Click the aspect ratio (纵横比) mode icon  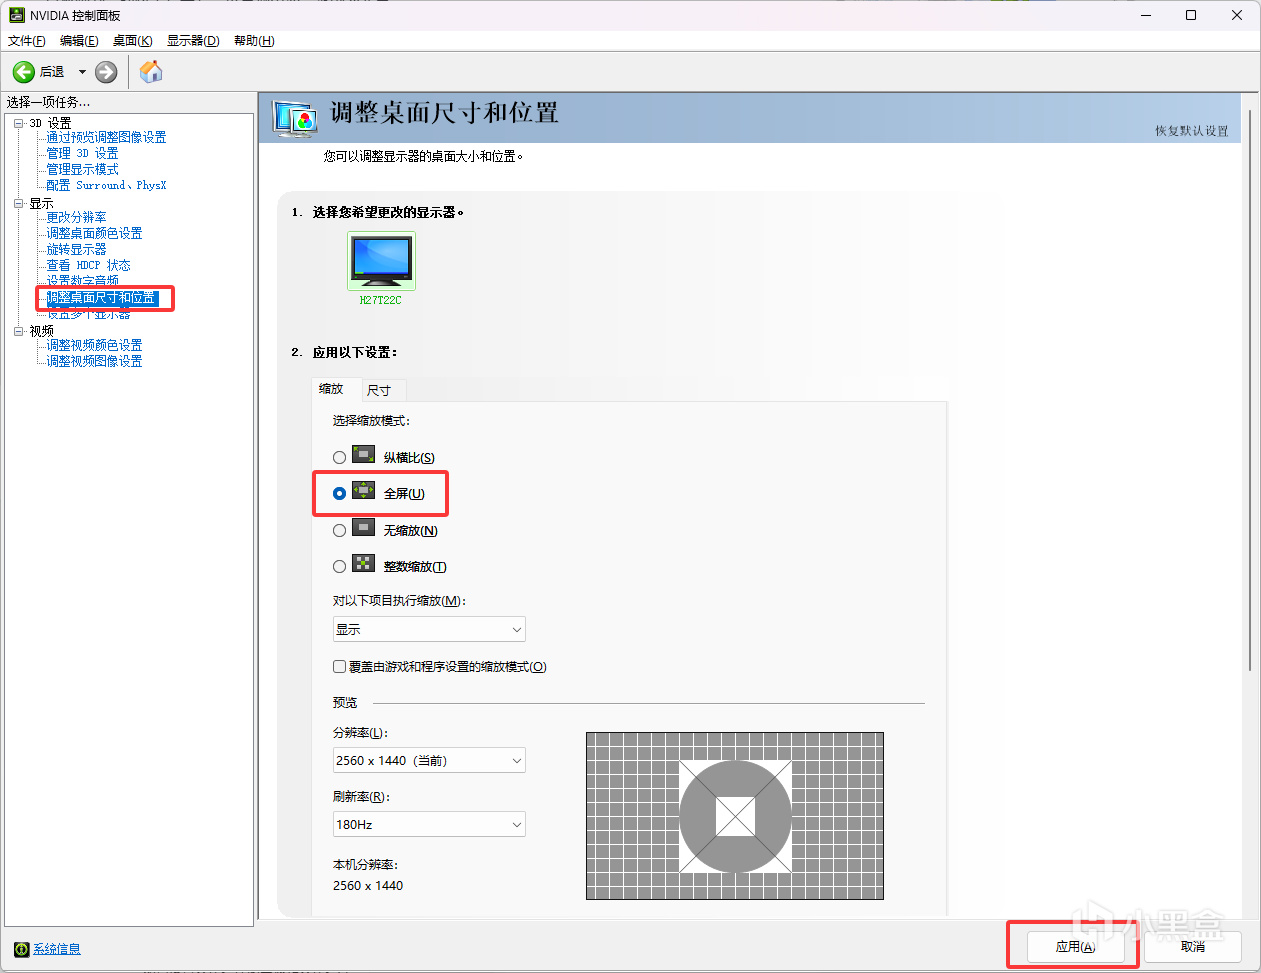[364, 455]
